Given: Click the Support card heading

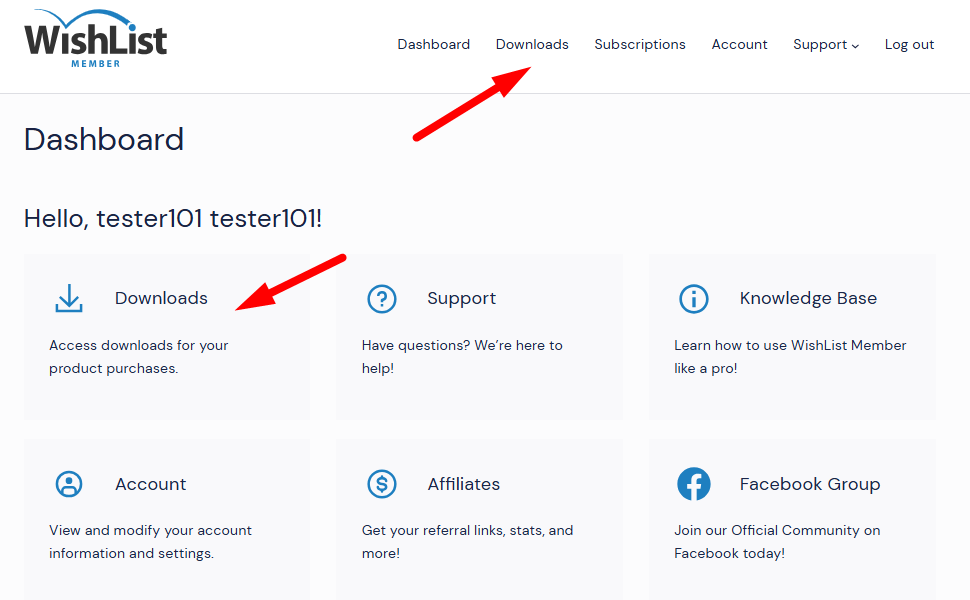Looking at the screenshot, I should pyautogui.click(x=461, y=298).
